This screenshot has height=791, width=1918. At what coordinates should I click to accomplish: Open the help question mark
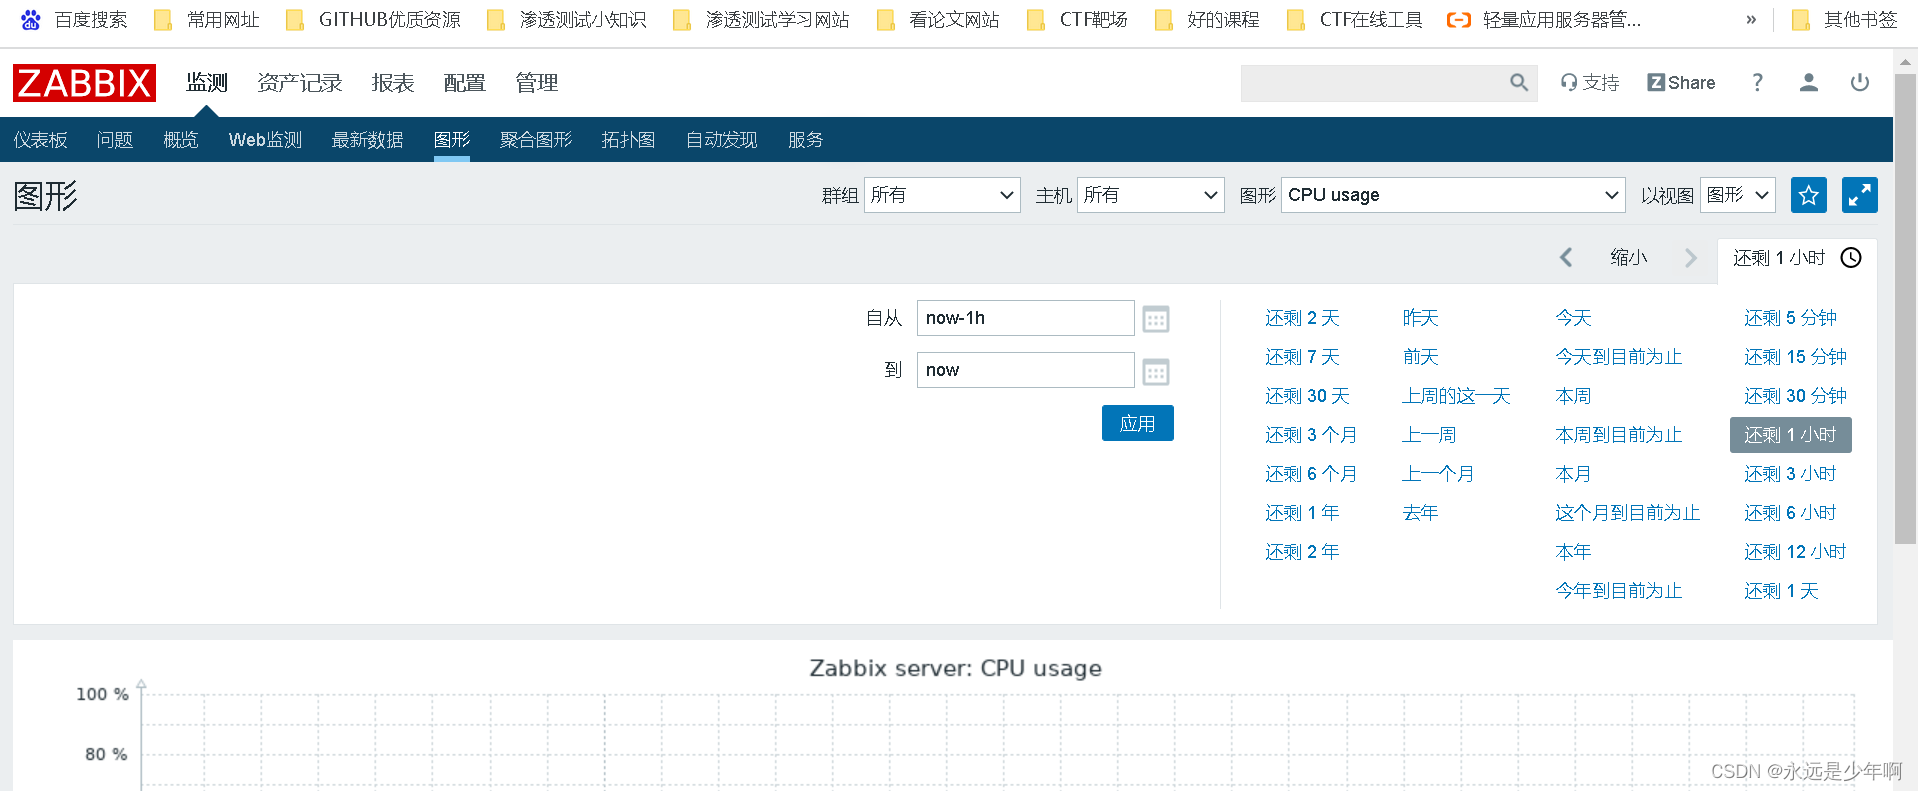click(1757, 83)
